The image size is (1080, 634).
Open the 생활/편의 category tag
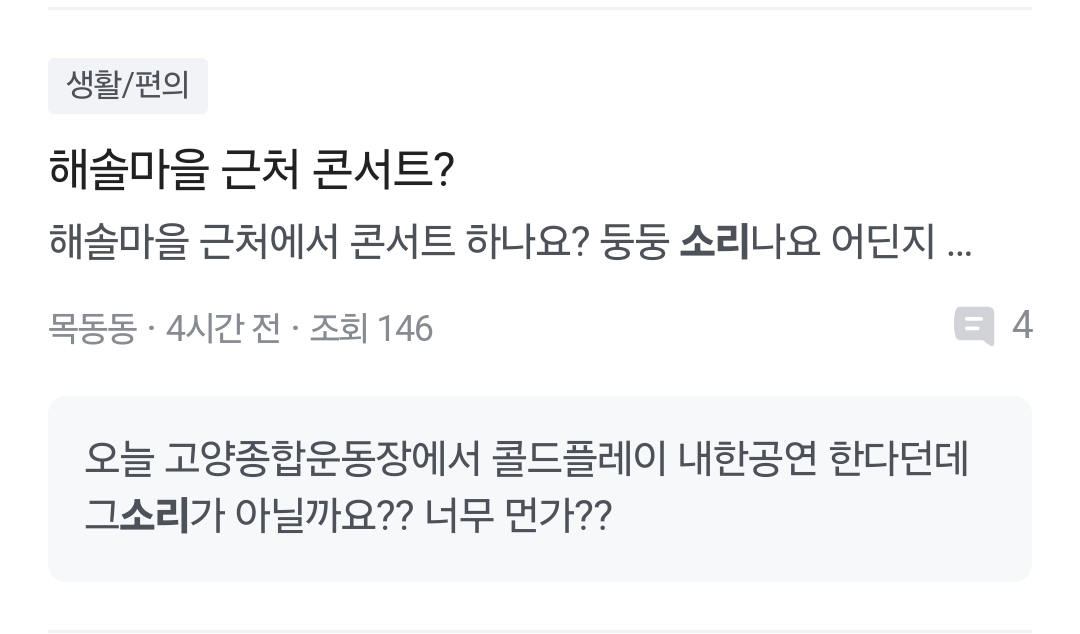click(127, 86)
